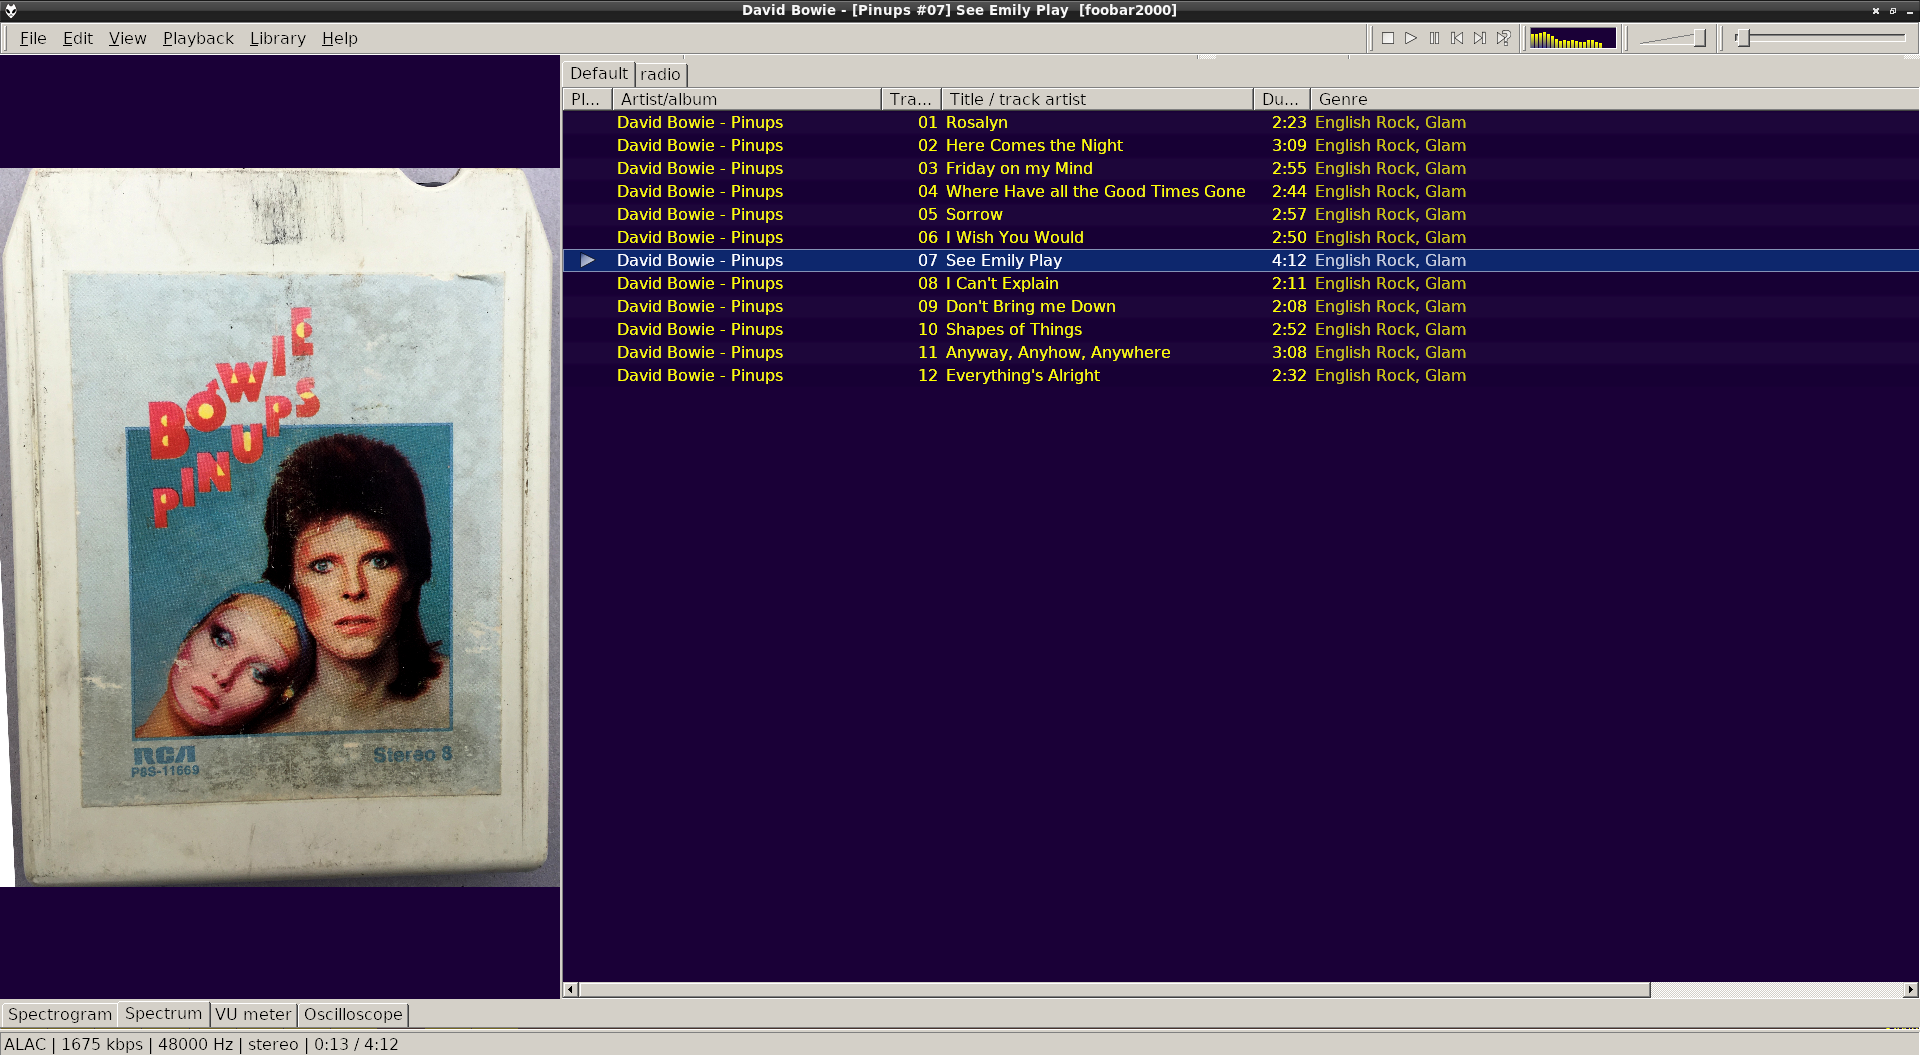Click the playlist horizontal scrollbar thumb

click(x=1114, y=990)
